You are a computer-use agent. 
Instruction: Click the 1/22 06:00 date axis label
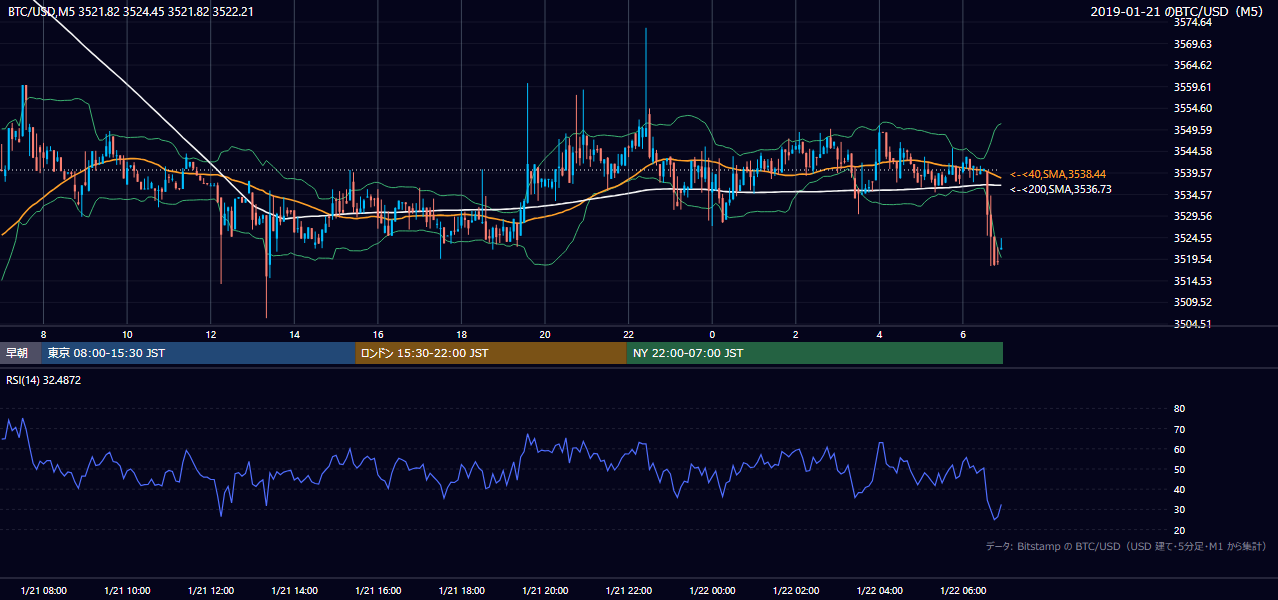pyautogui.click(x=963, y=591)
